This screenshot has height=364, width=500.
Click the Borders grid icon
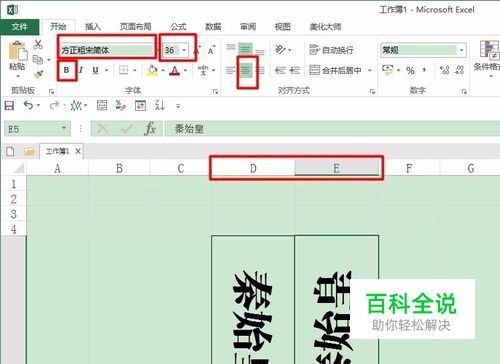tap(124, 70)
